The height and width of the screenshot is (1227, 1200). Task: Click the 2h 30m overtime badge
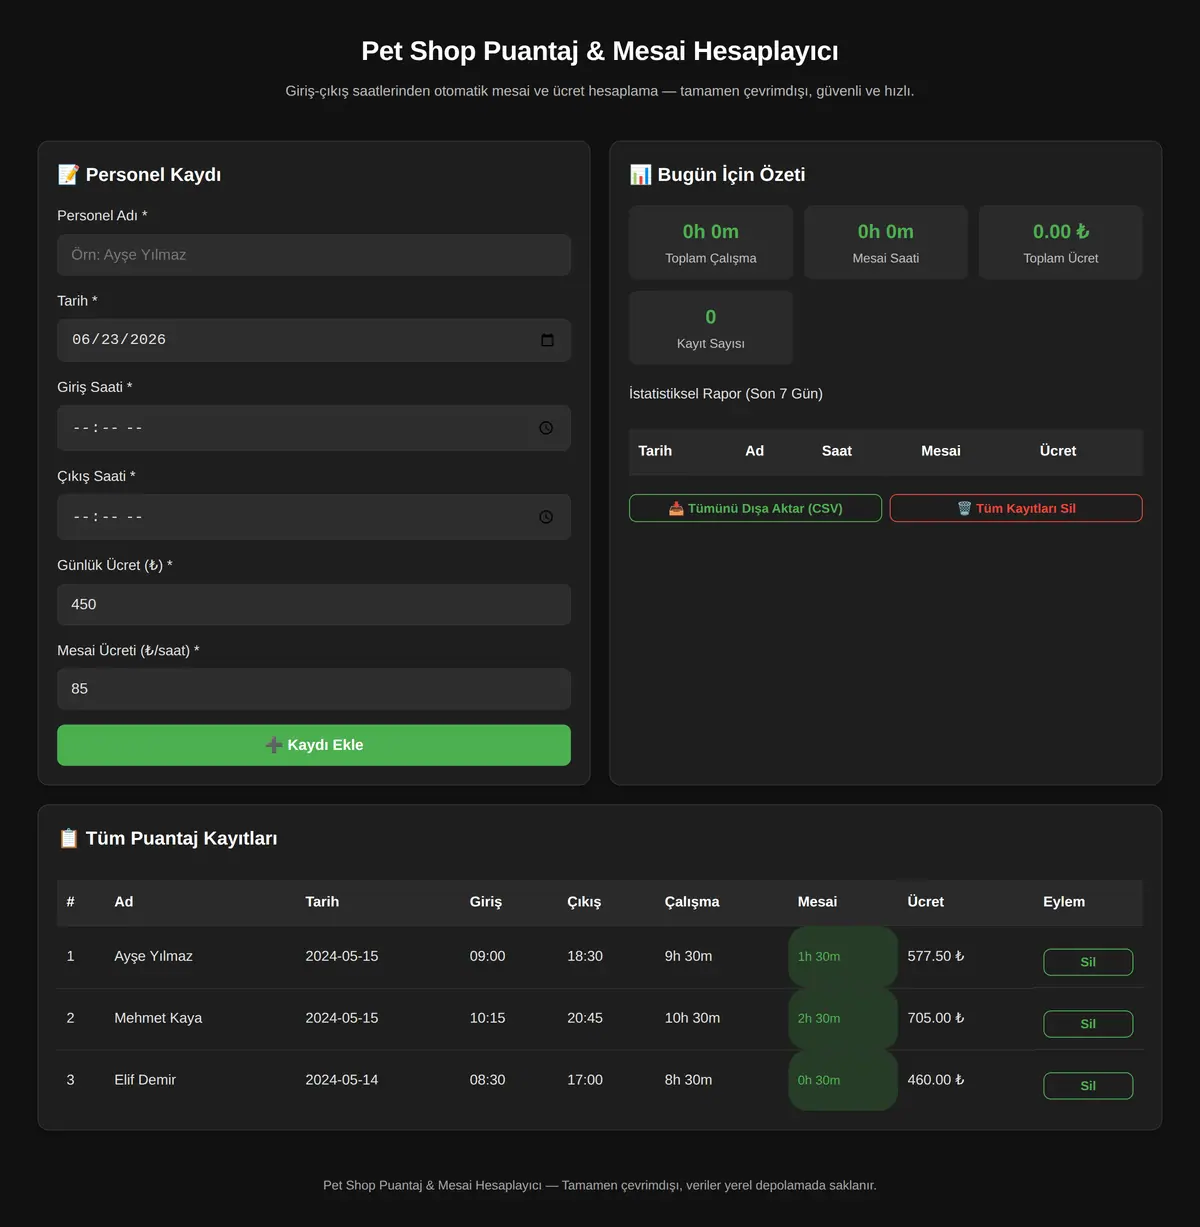[x=843, y=1019]
